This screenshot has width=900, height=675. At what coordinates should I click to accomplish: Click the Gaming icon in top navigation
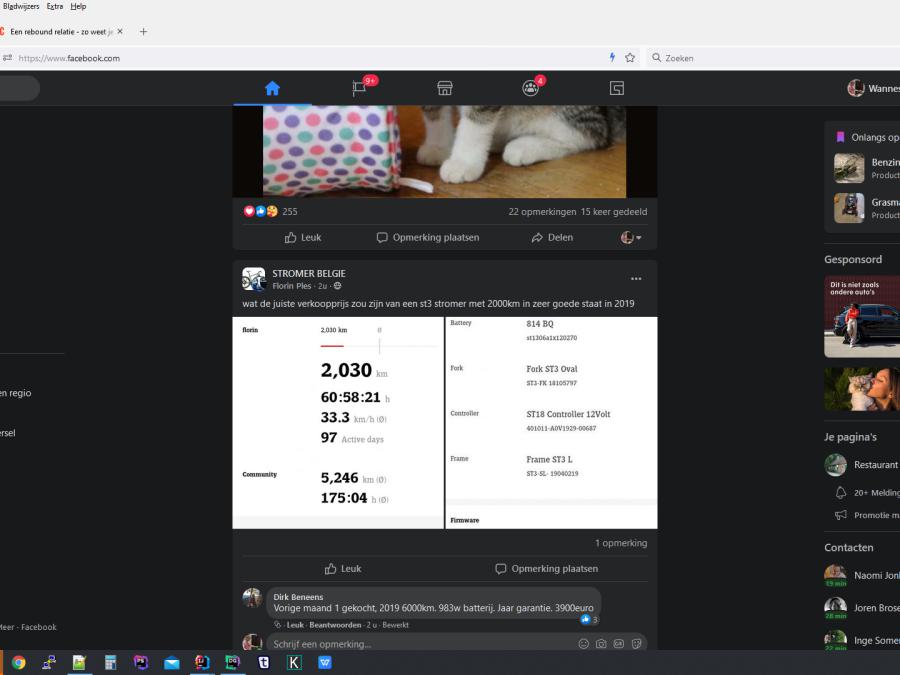(x=617, y=88)
